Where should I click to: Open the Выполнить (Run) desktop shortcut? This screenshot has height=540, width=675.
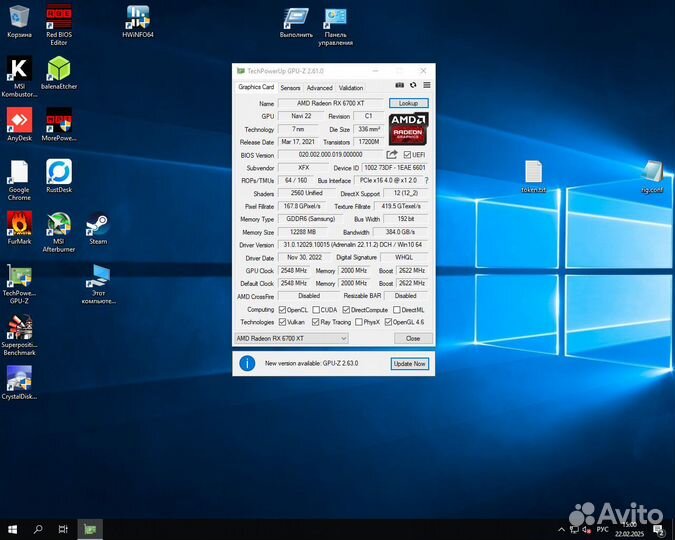click(x=296, y=22)
